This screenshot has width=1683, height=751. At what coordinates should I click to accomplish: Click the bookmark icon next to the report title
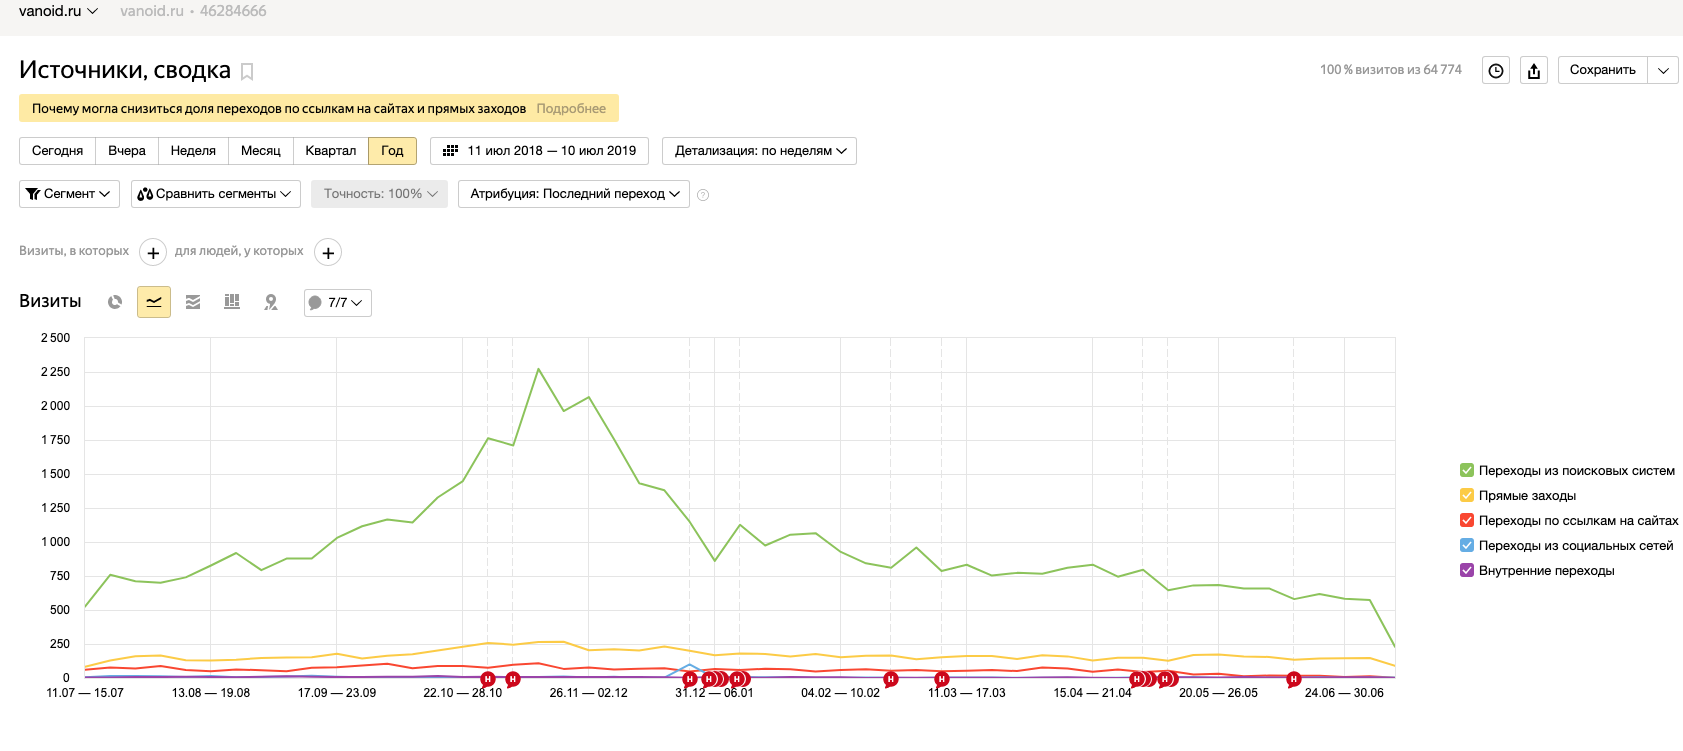247,71
